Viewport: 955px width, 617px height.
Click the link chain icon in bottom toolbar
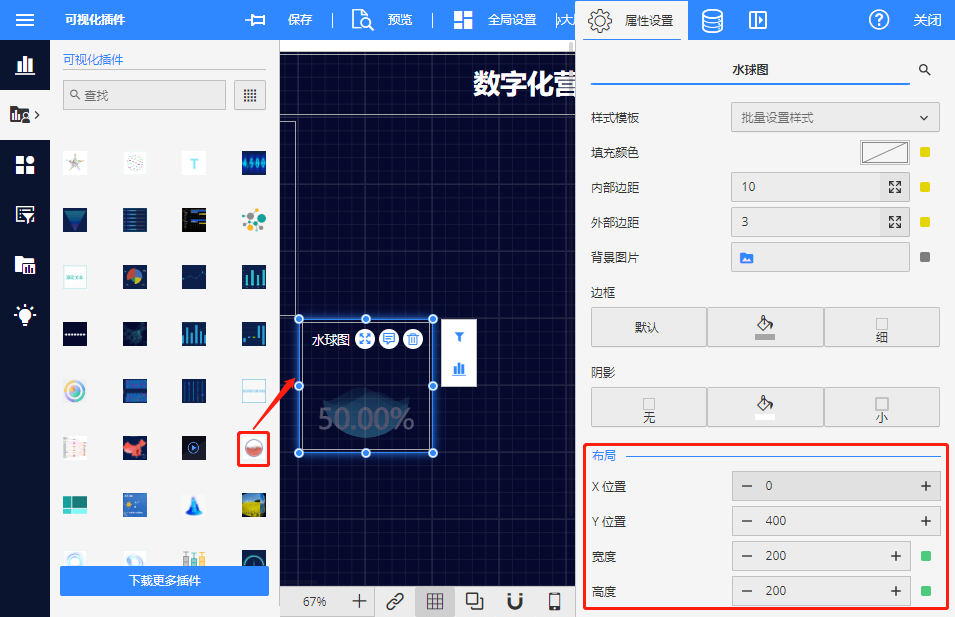point(395,601)
